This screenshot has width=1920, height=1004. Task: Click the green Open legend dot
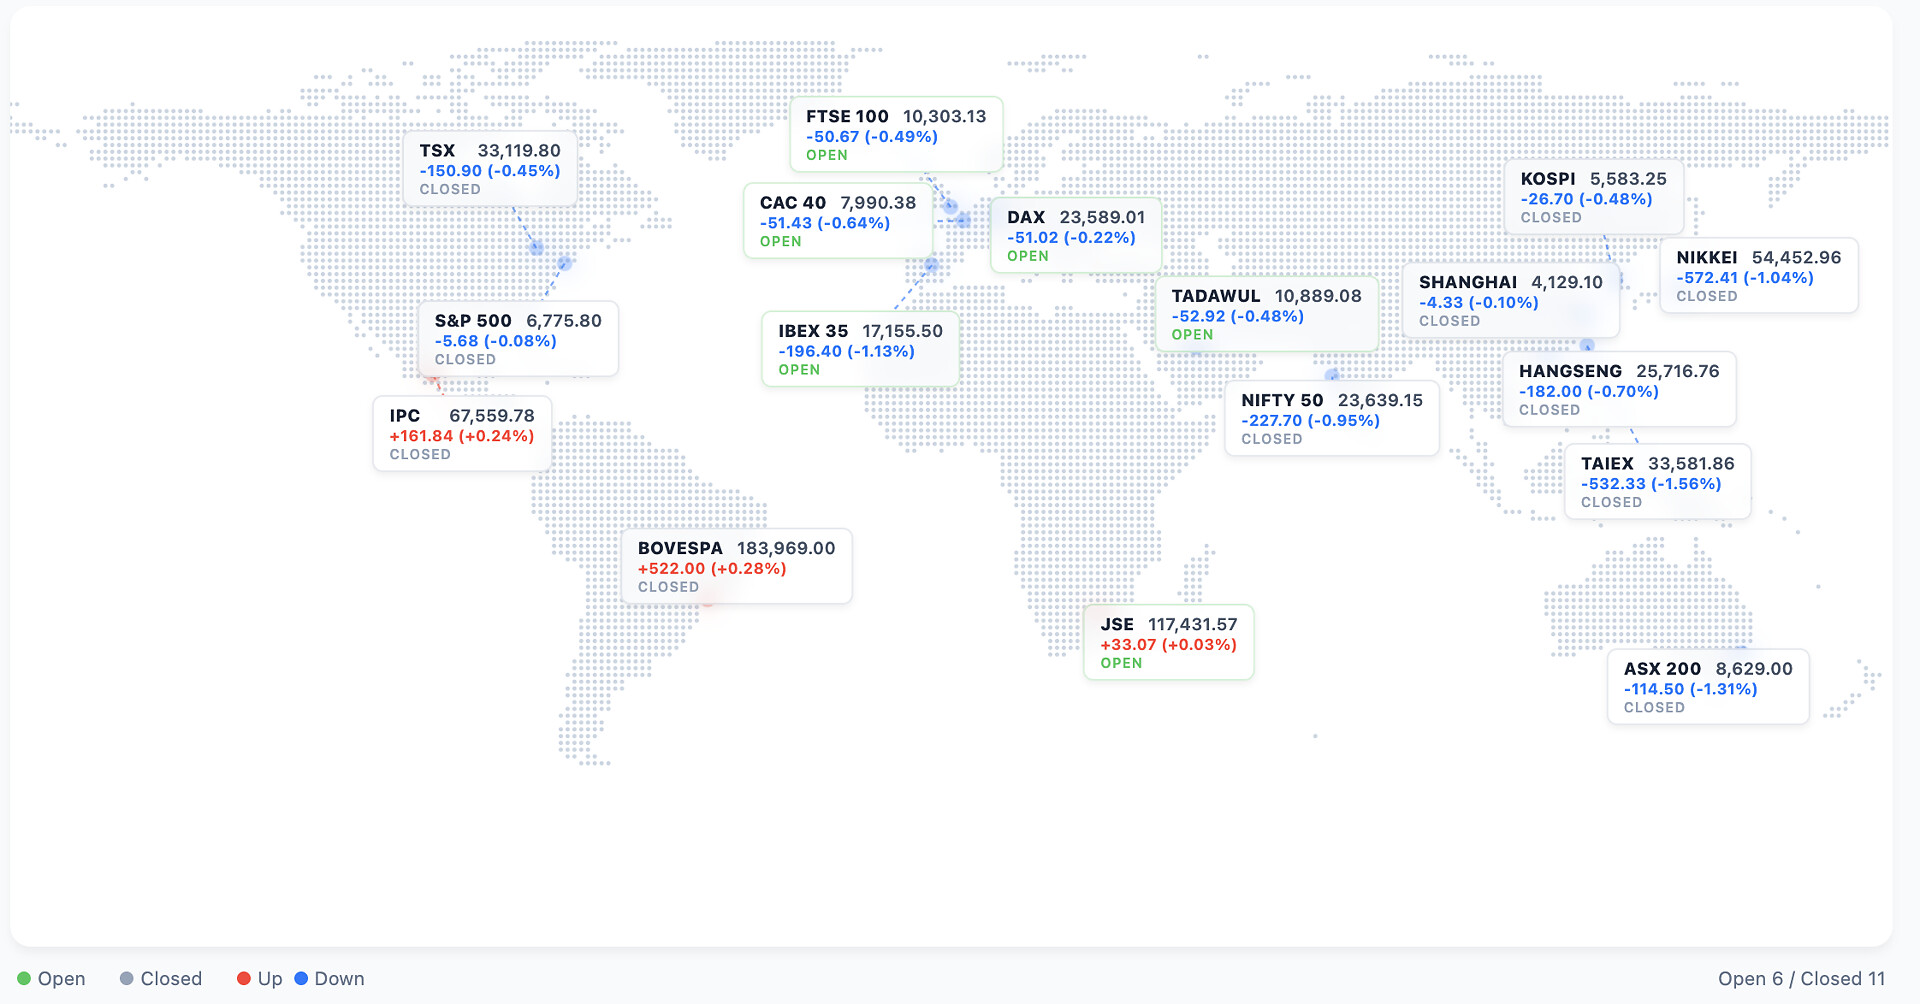coord(24,979)
